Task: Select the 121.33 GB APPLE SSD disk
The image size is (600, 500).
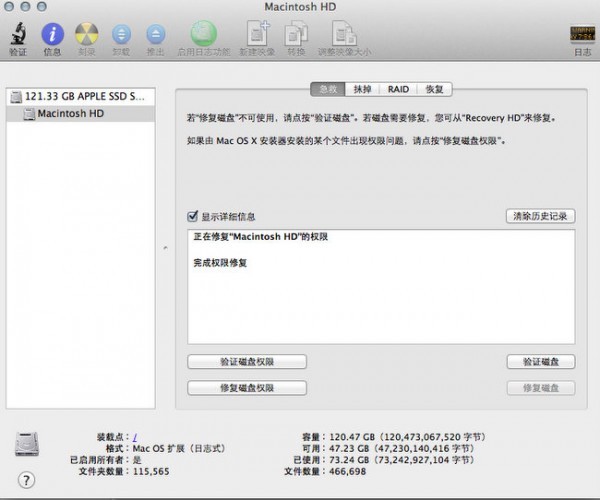Action: pyautogui.click(x=81, y=96)
